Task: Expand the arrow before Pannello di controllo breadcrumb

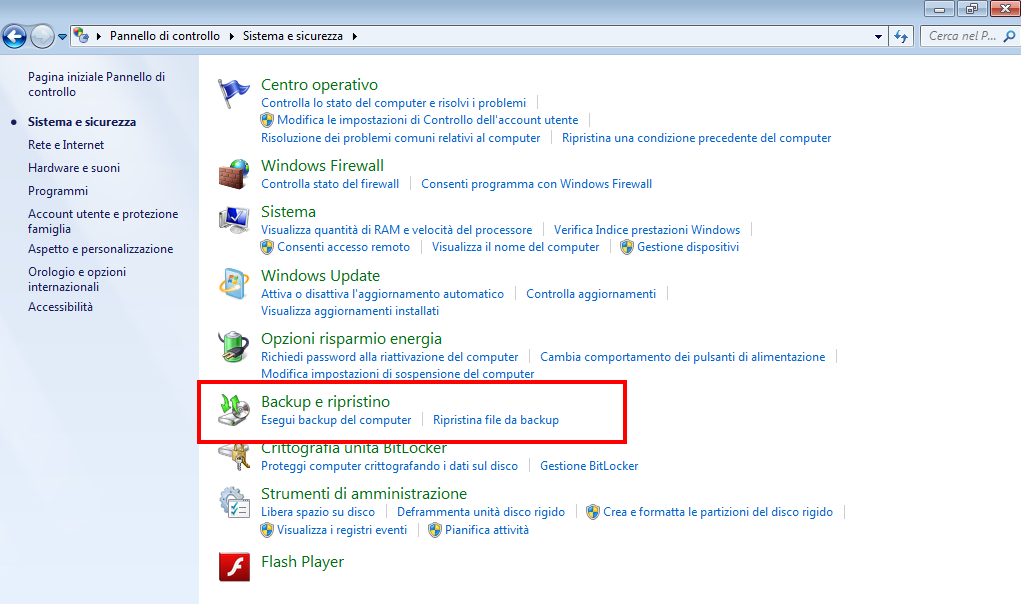Action: [x=99, y=36]
